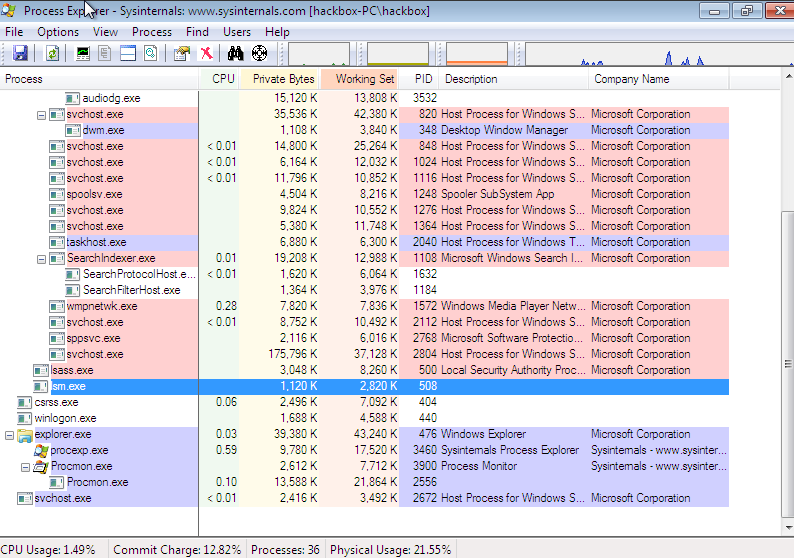Click the Physical Usage status entry

(x=390, y=550)
